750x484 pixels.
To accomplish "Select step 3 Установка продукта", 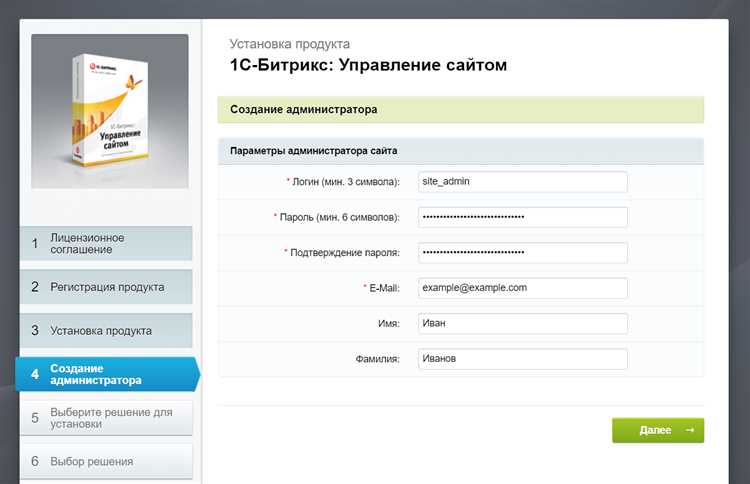I will 106,330.
